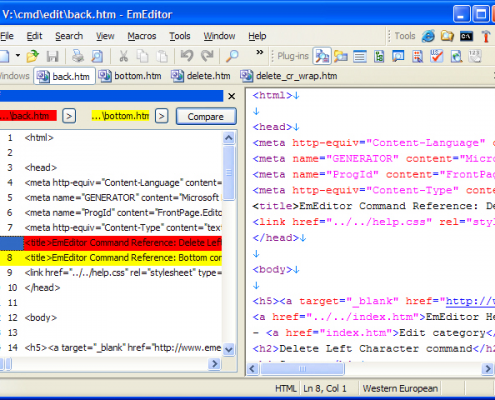Click the Save floppy disk icon

click(53, 56)
